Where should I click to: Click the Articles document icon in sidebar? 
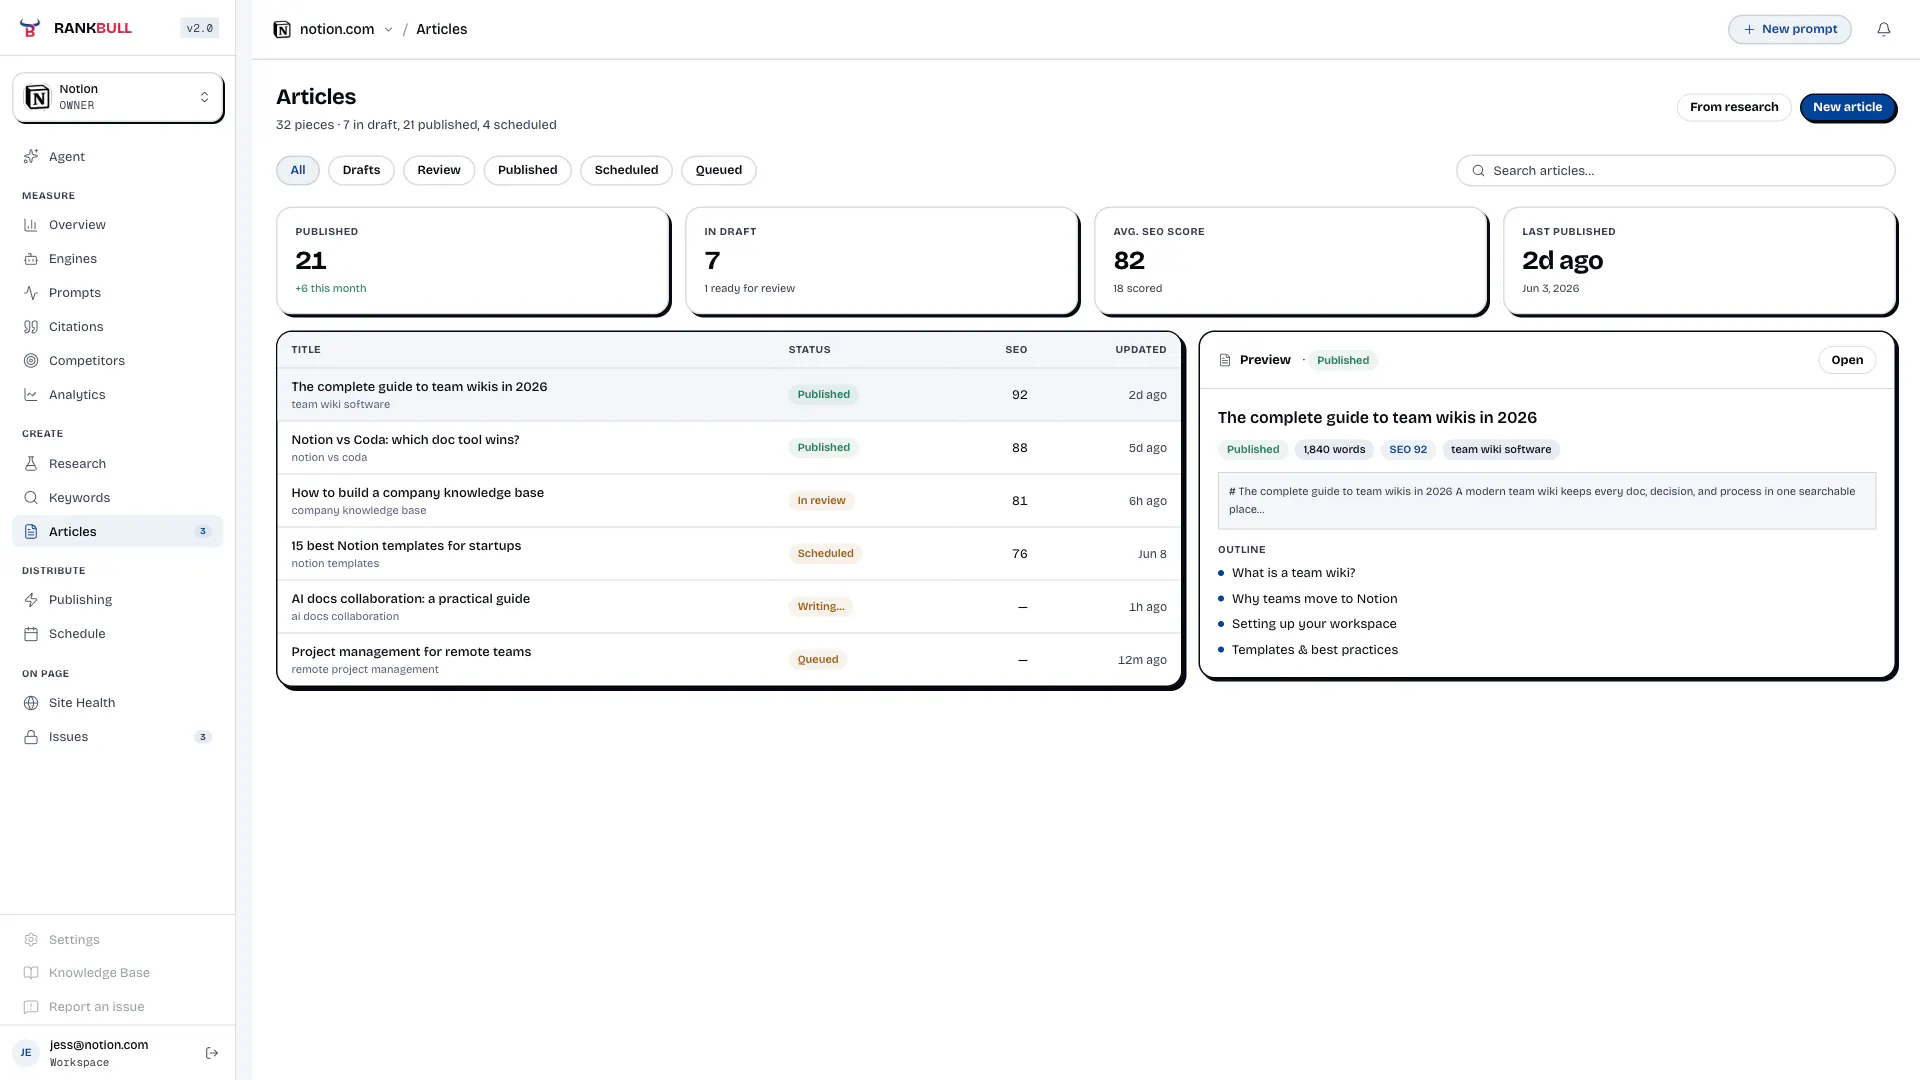point(31,532)
